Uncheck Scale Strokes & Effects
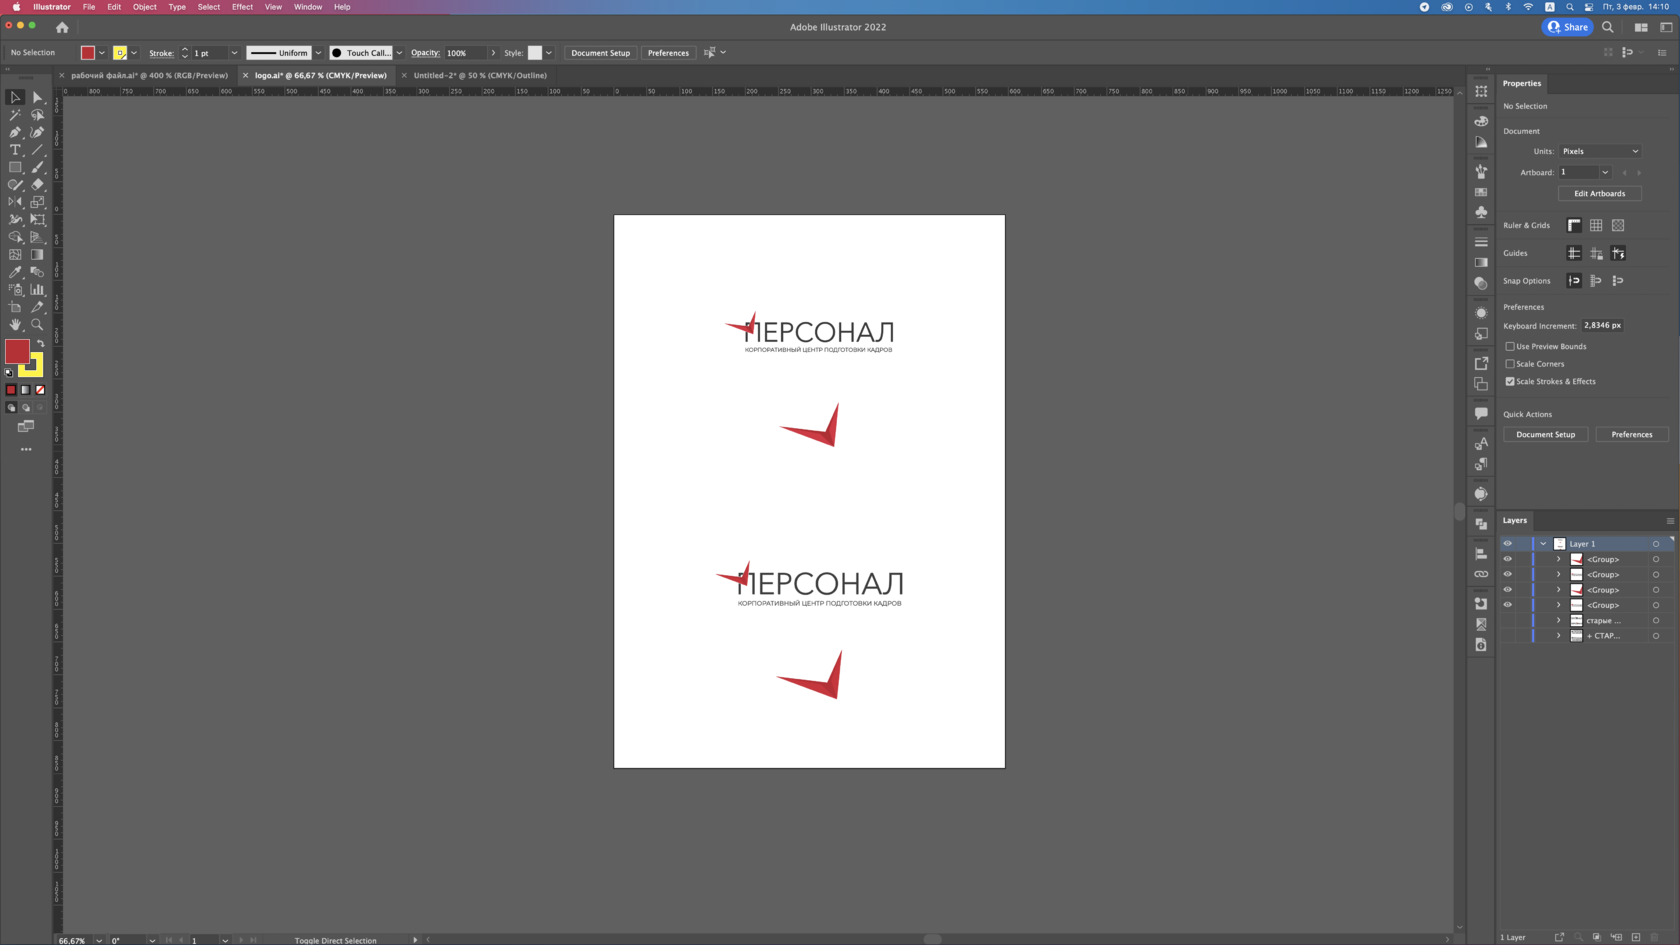The height and width of the screenshot is (945, 1680). (x=1510, y=382)
